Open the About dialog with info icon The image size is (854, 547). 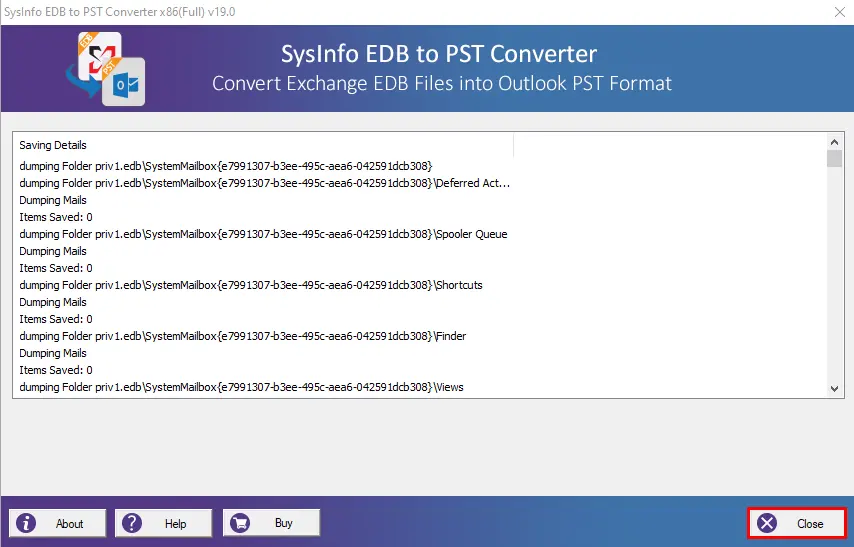click(57, 523)
